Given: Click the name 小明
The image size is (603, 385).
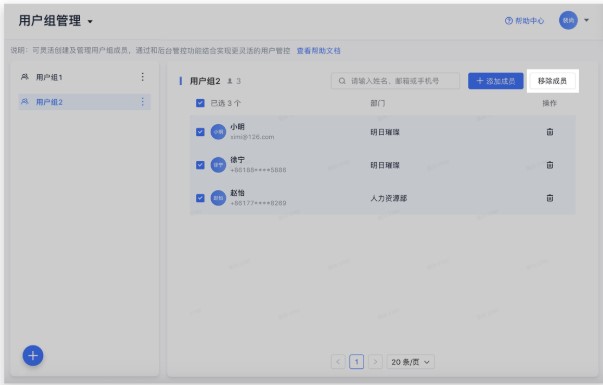Looking at the screenshot, I should click(x=237, y=127).
